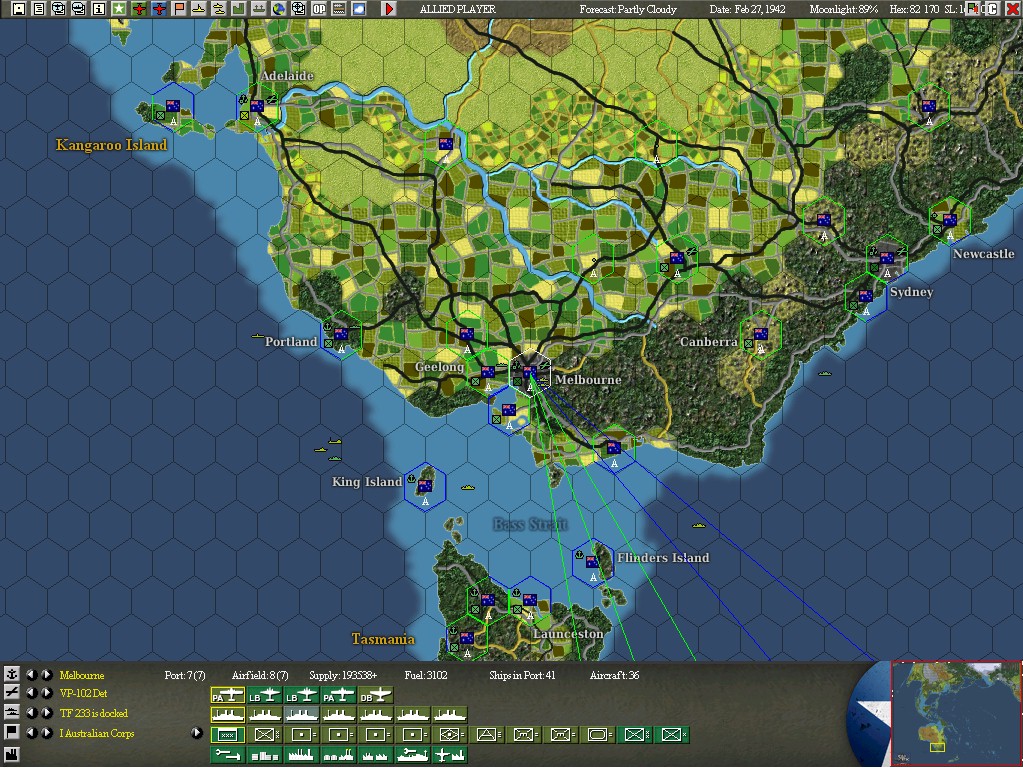Image resolution: width=1023 pixels, height=771 pixels.
Task: Open the save game disk icon
Action: click(19, 9)
